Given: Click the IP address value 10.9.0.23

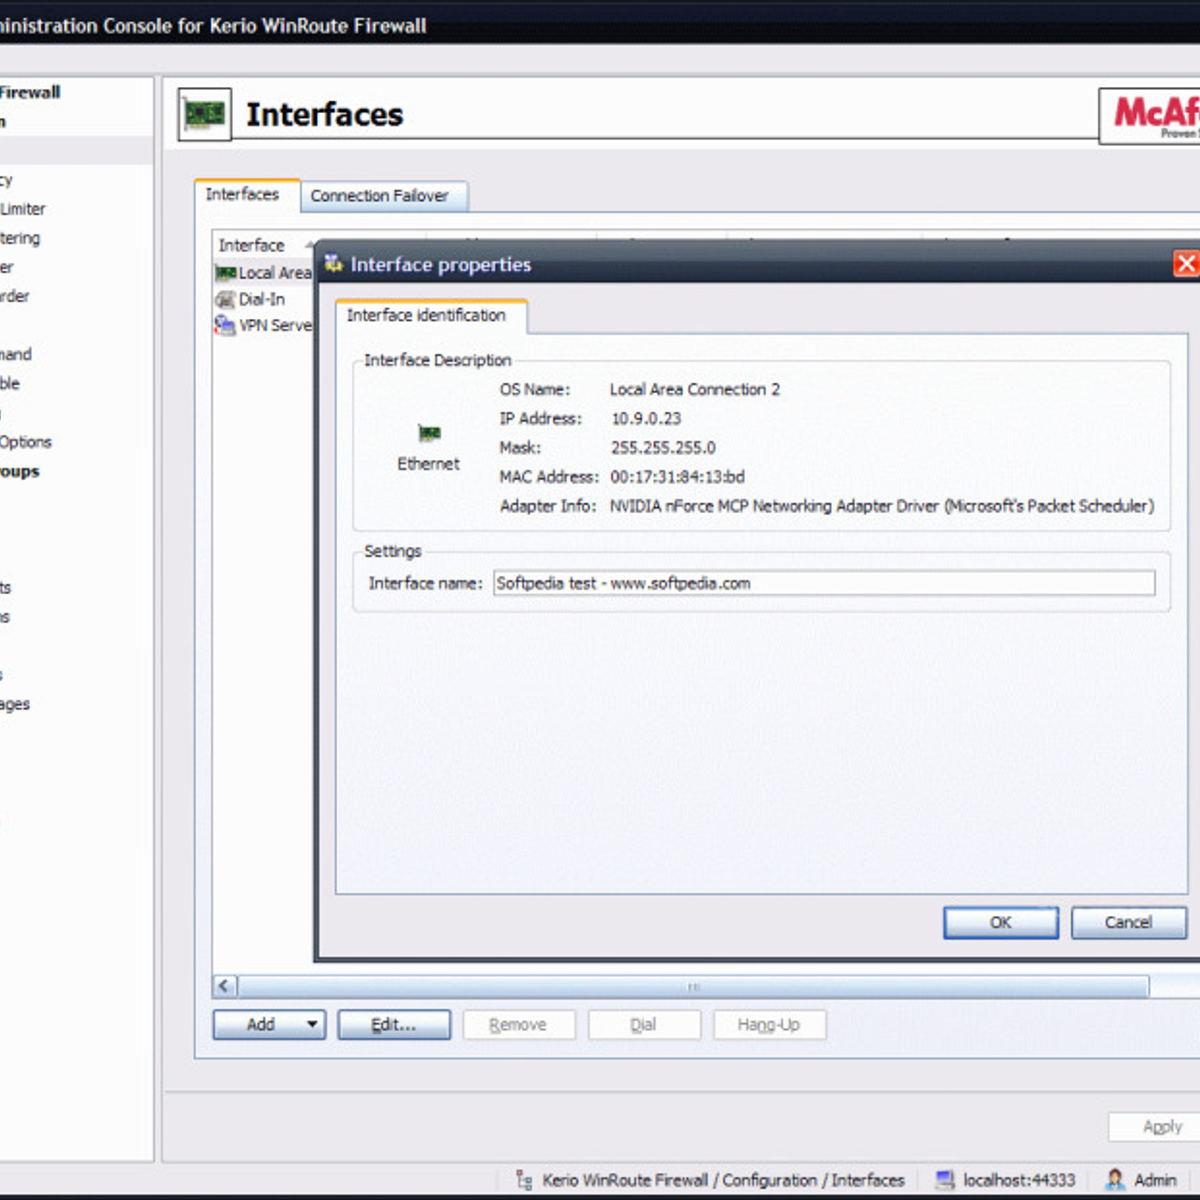Looking at the screenshot, I should (x=646, y=418).
